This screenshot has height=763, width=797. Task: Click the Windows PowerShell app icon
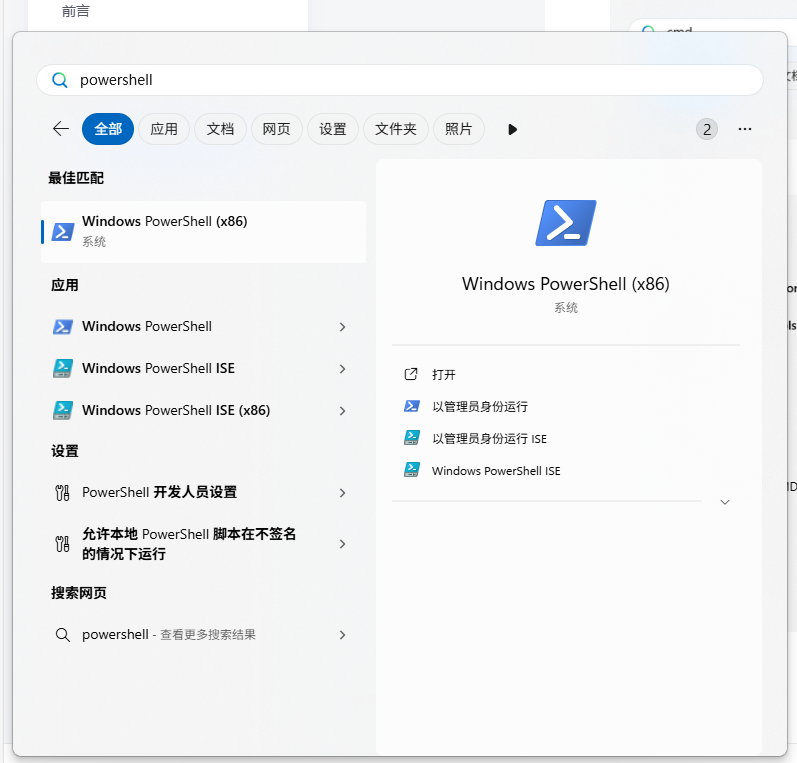pyautogui.click(x=63, y=326)
